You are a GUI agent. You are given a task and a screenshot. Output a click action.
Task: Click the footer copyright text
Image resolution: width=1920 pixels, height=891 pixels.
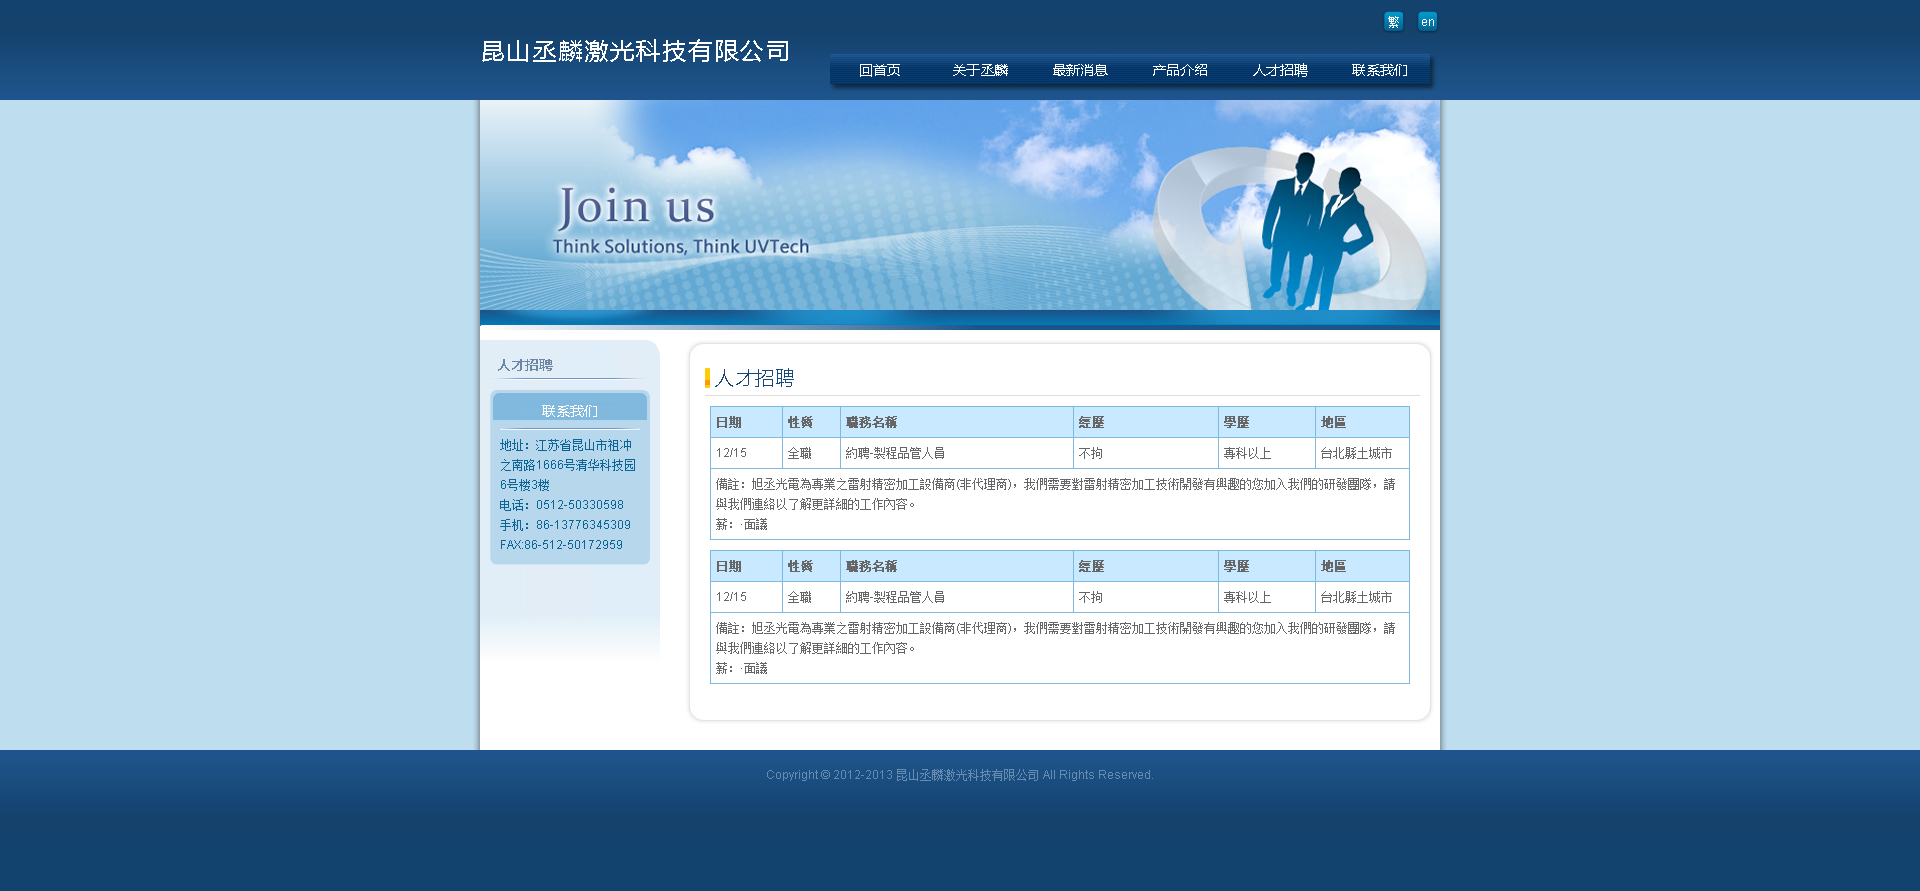[x=959, y=775]
